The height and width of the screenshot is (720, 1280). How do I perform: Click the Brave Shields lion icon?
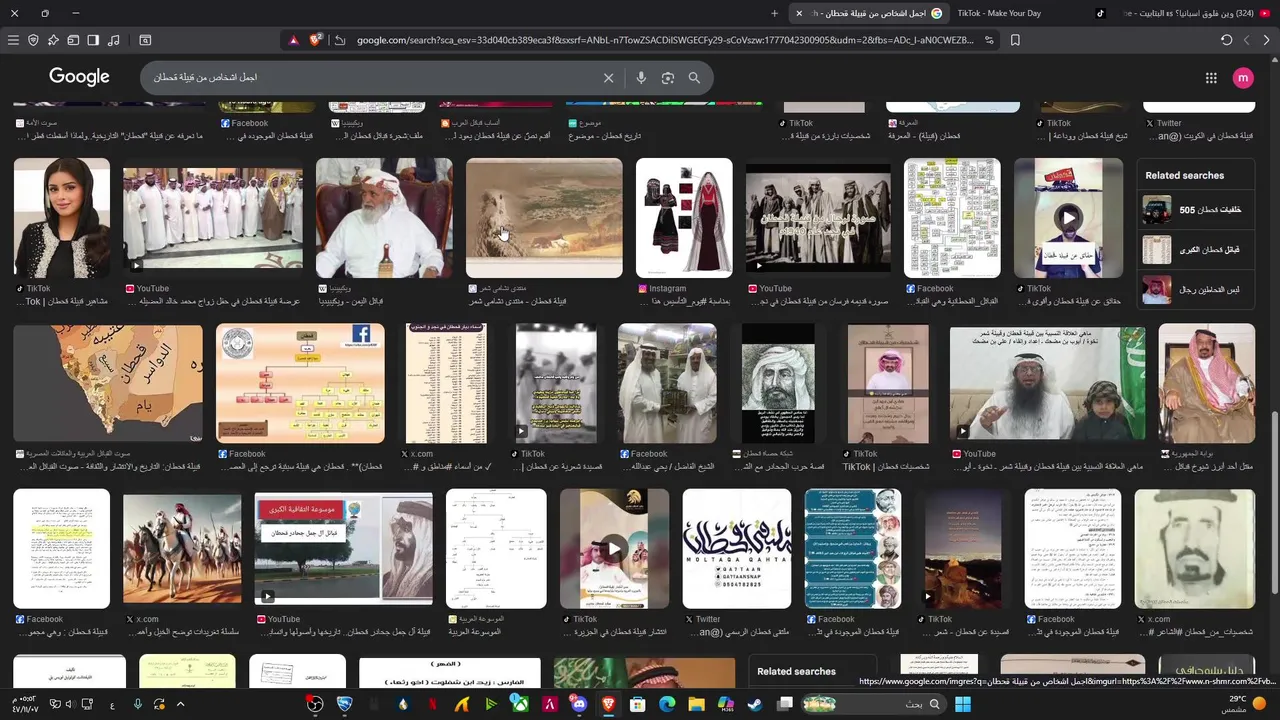315,40
